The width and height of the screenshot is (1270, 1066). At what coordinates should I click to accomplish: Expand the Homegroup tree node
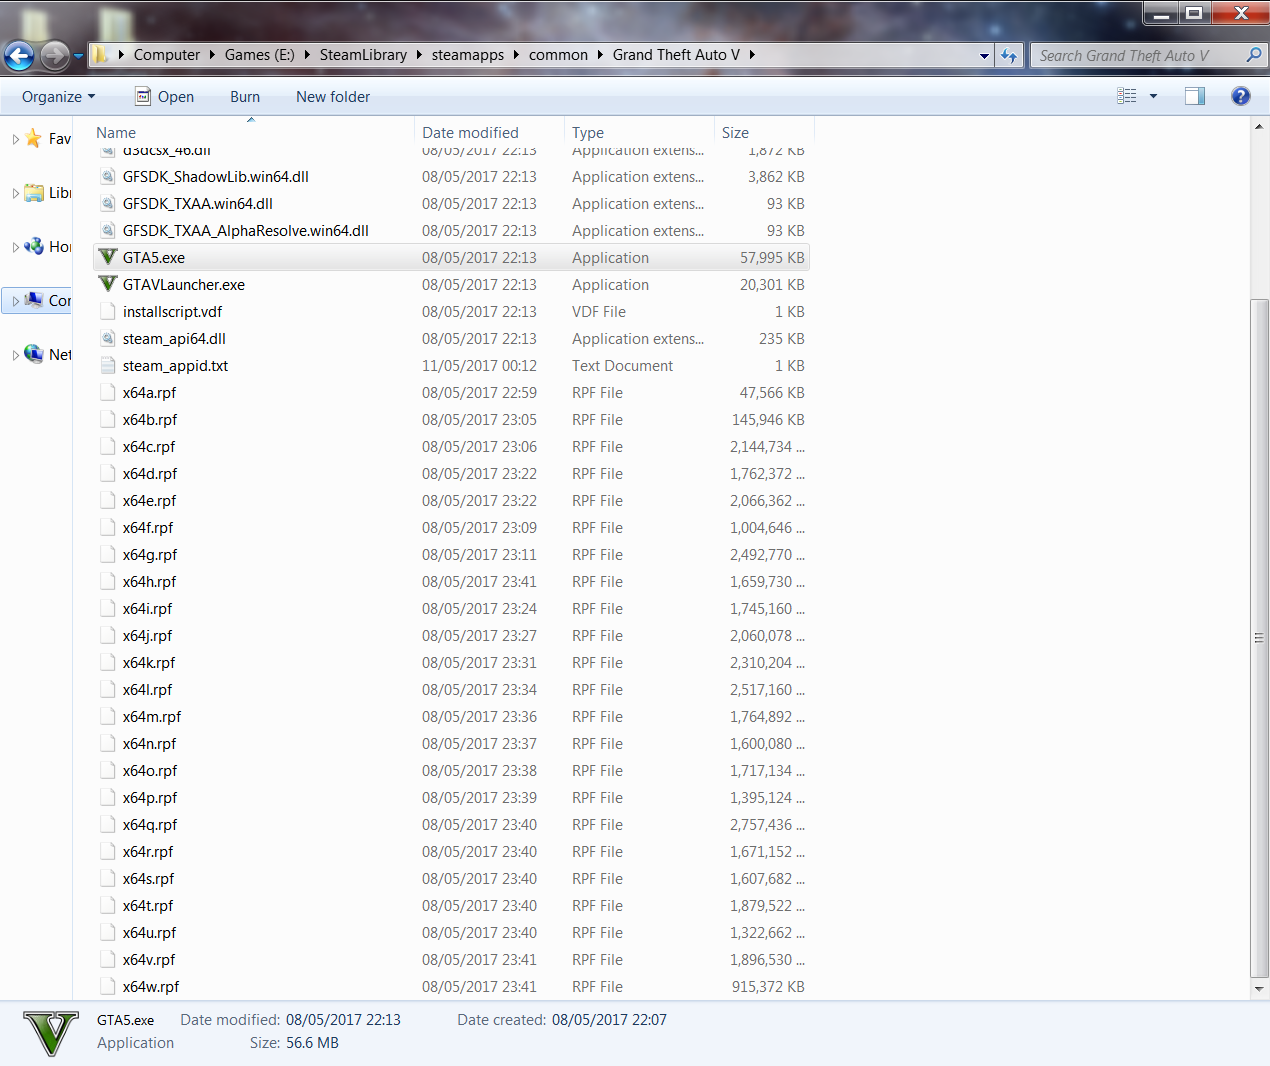[15, 247]
